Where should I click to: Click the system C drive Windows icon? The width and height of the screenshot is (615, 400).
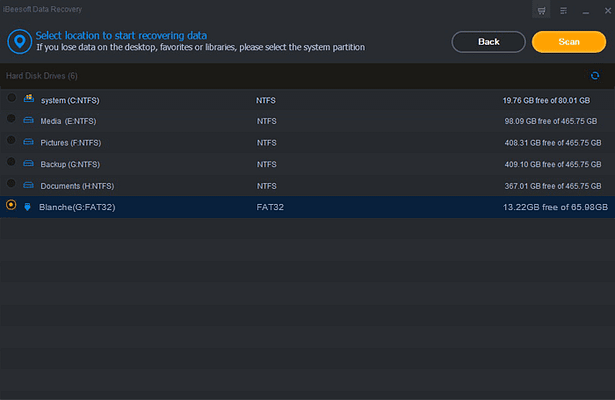[x=28, y=99]
